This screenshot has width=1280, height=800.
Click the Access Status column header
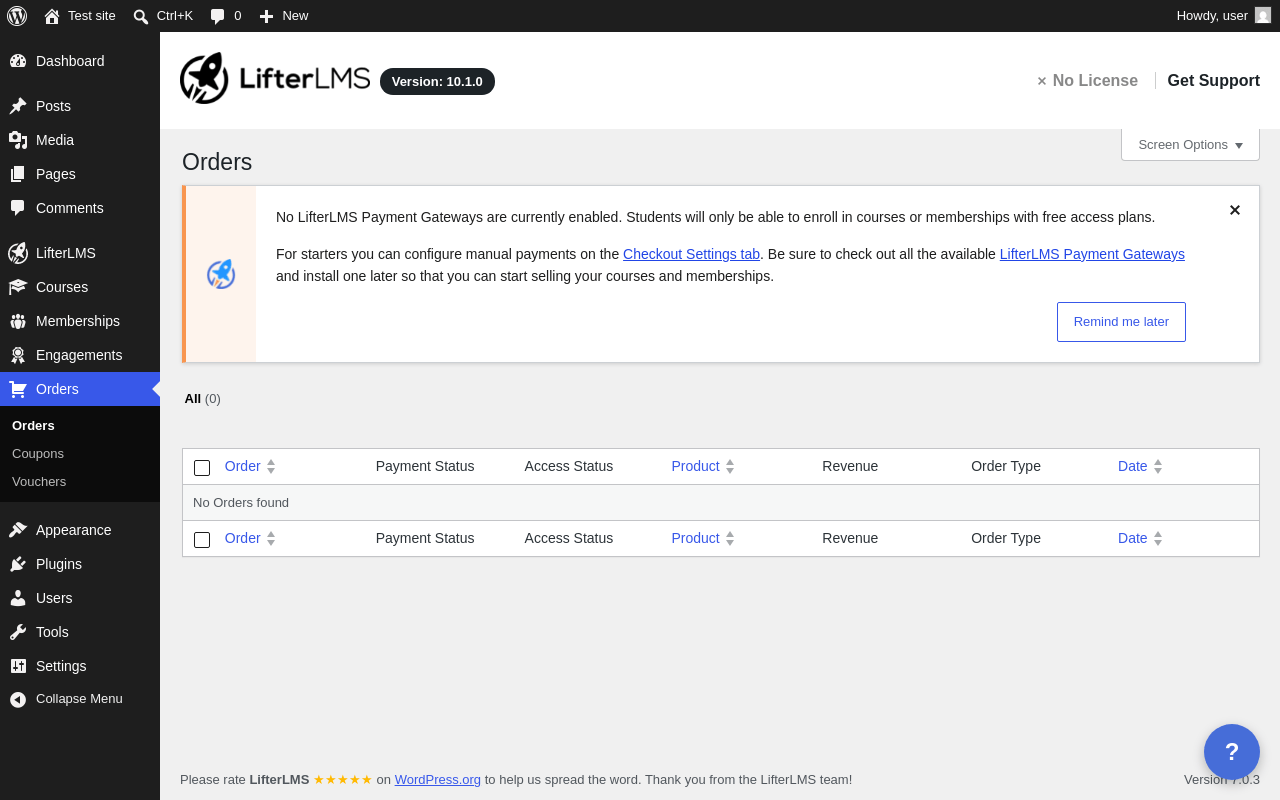click(569, 466)
